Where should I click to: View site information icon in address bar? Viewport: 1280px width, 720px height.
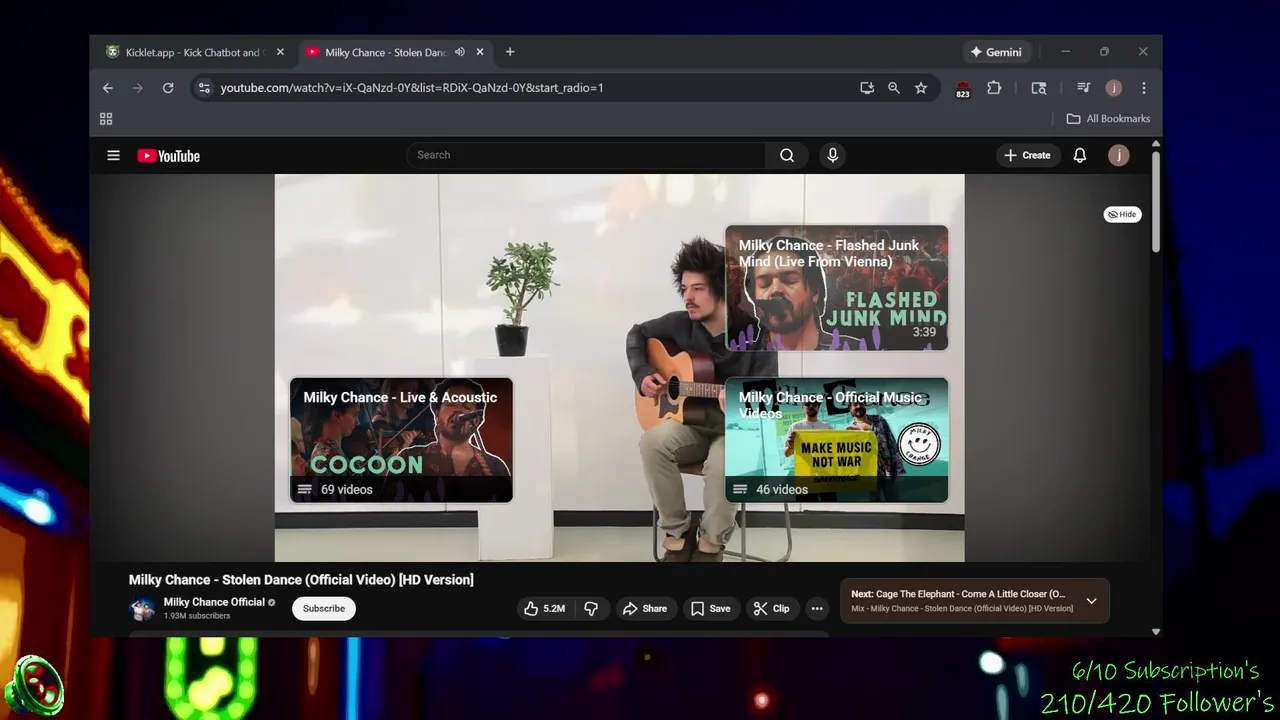[x=204, y=88]
